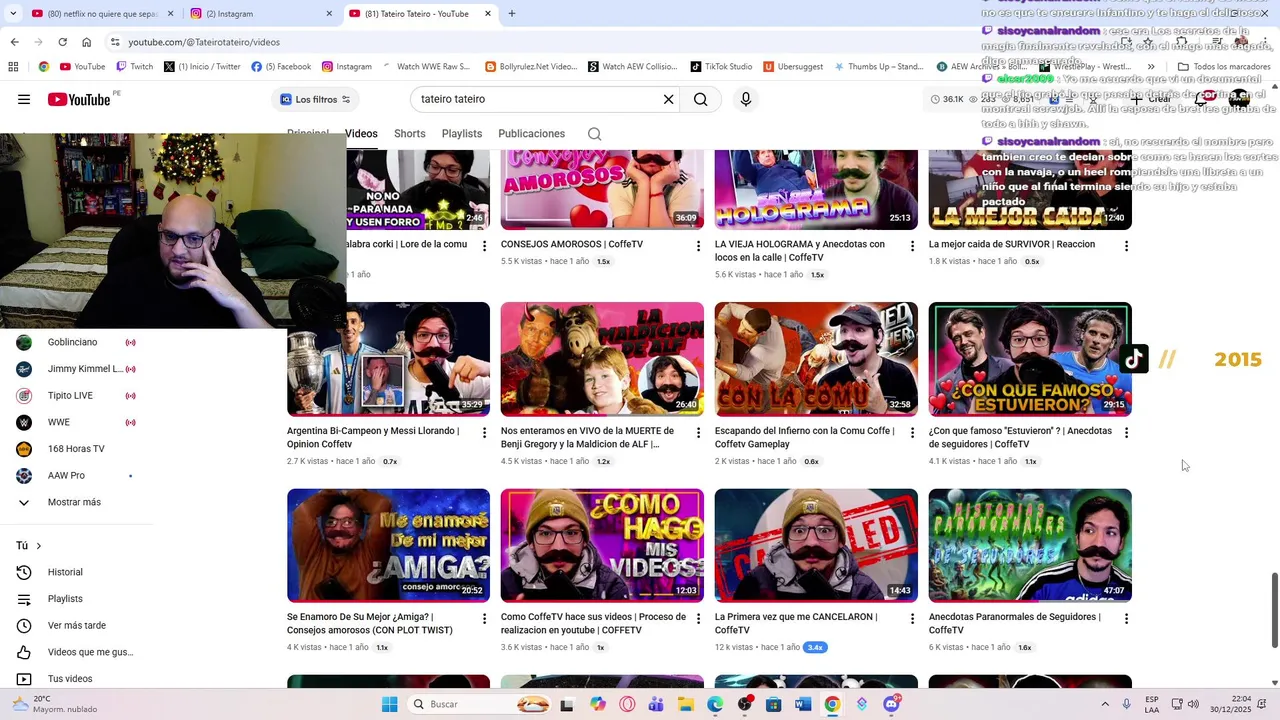The image size is (1280, 720).
Task: Open Windows Start menu
Action: [x=390, y=704]
